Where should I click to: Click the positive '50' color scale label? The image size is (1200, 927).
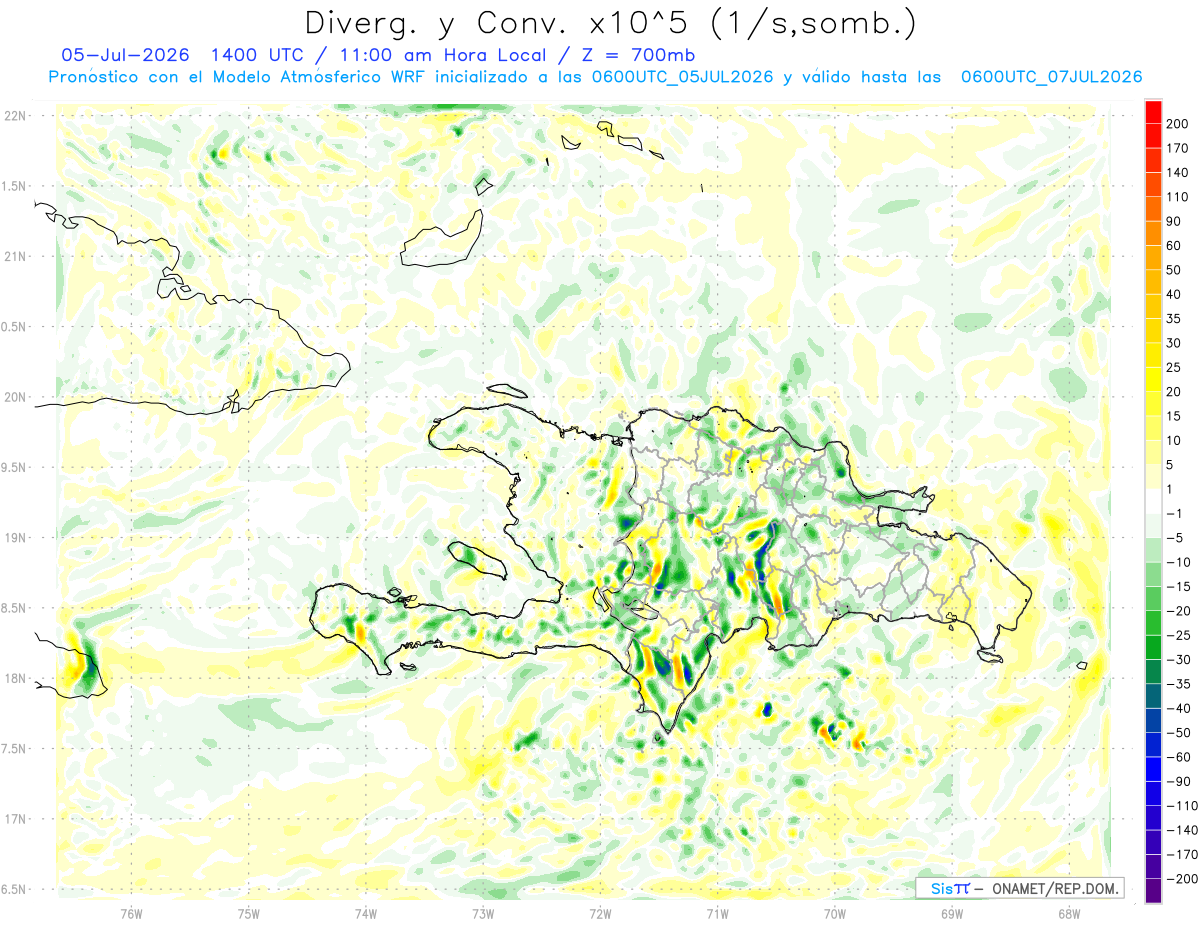click(1174, 270)
